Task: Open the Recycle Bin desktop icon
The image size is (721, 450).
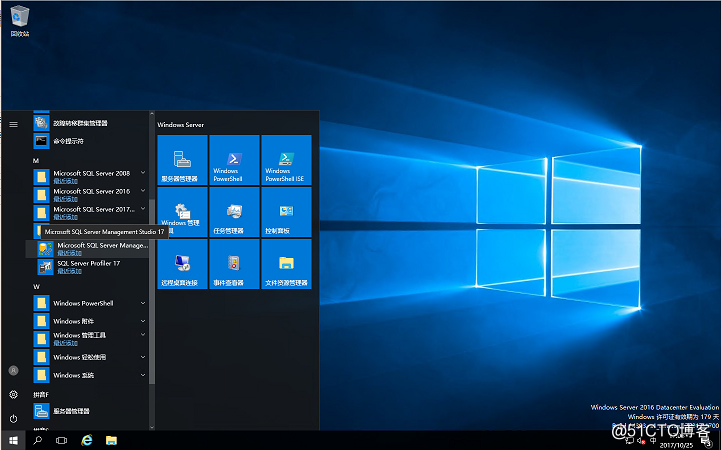Action: tap(20, 21)
